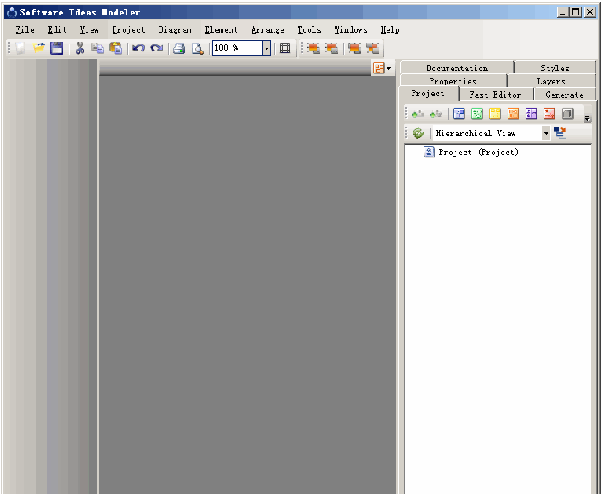Add a diagram using the red diagram icon
Screen dimensions: 602x494
coord(549,114)
